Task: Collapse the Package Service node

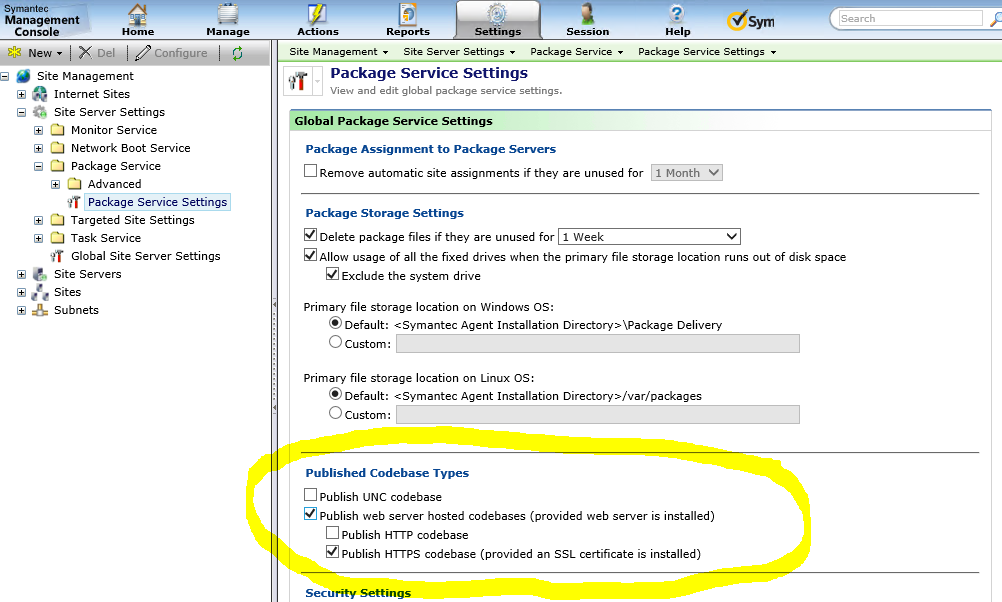Action: [38, 166]
